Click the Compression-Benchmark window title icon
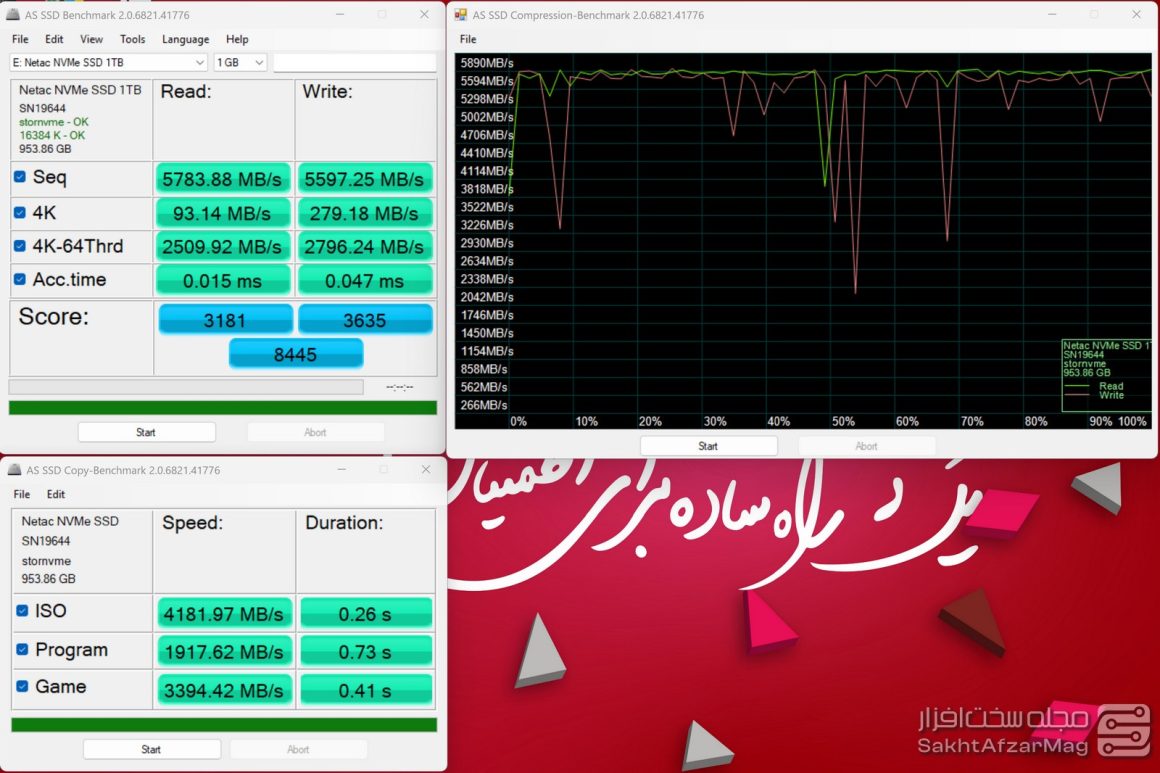1160x773 pixels. (460, 15)
